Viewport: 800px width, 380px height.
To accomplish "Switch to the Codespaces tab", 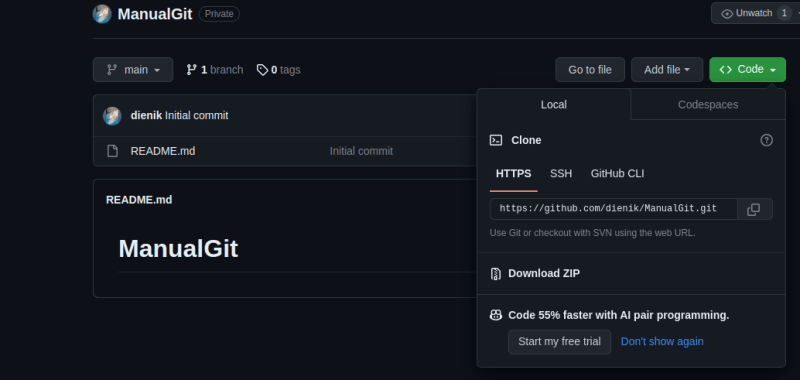I will [x=708, y=105].
